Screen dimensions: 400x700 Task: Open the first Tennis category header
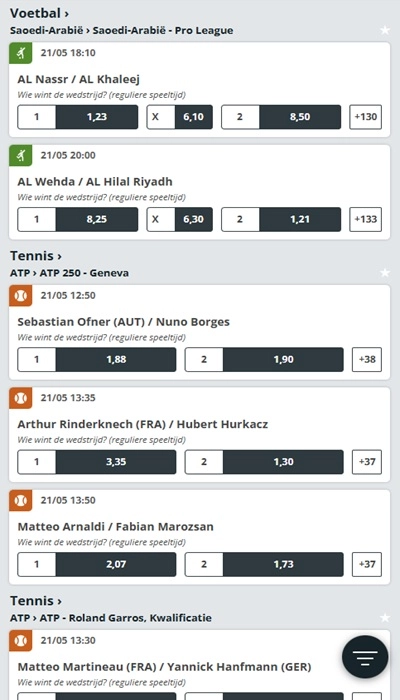pos(36,256)
